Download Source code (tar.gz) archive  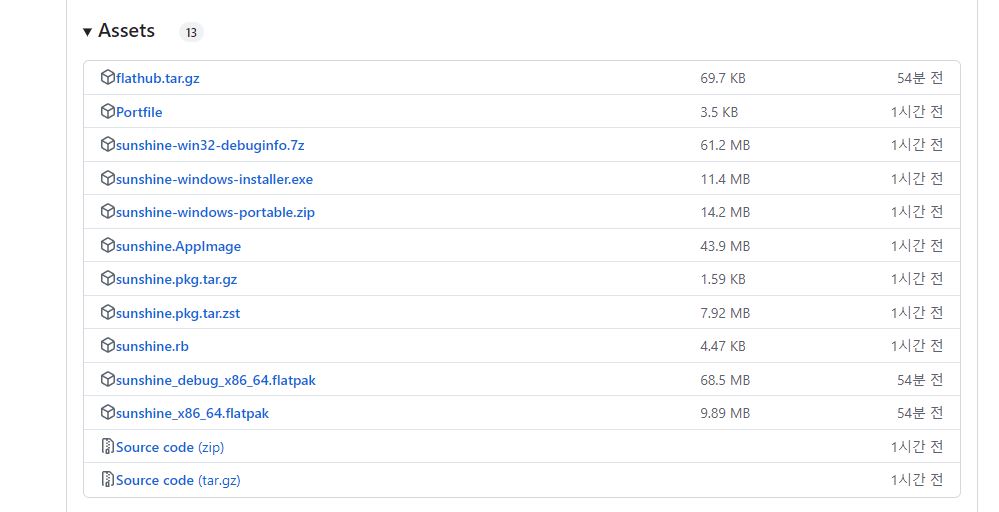178,480
